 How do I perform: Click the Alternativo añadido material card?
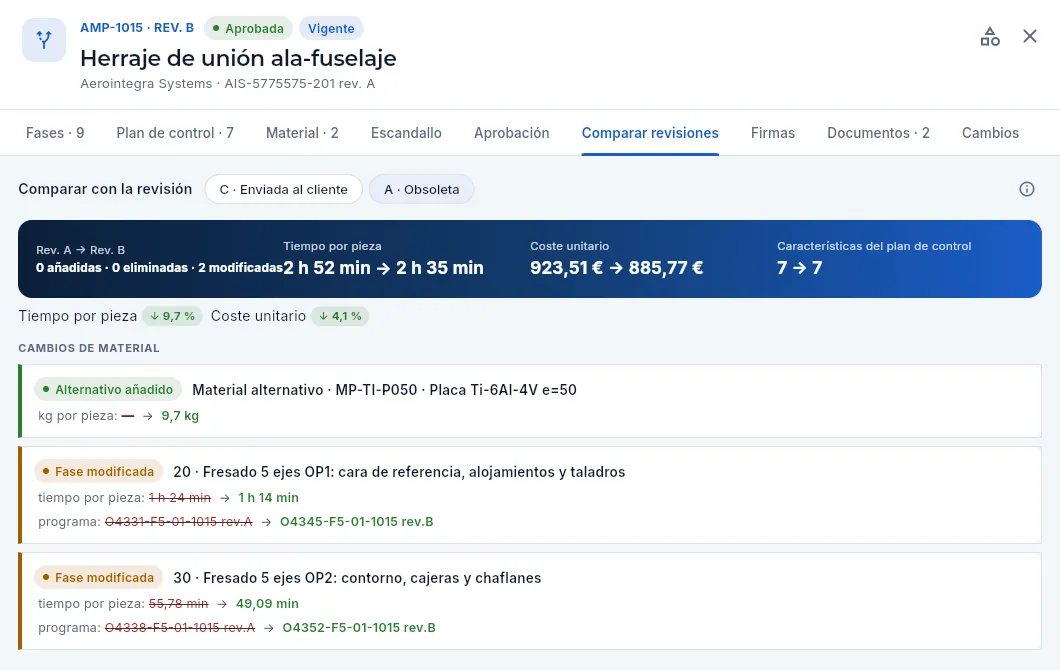click(x=530, y=401)
